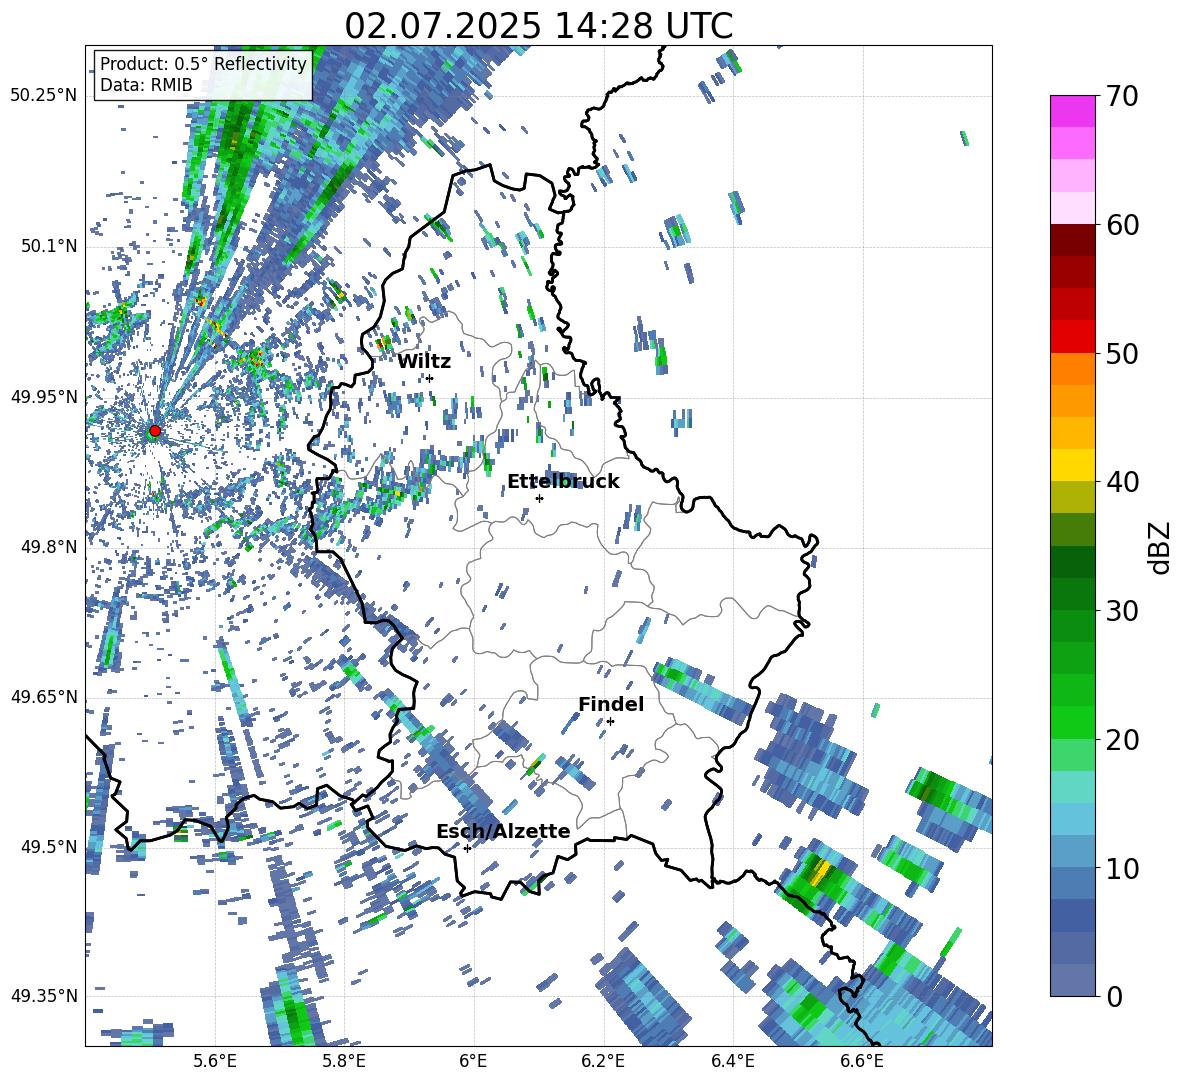Click the dBZ colorbar axis label
Viewport: 1184px width, 1081px height.
pos(1161,547)
